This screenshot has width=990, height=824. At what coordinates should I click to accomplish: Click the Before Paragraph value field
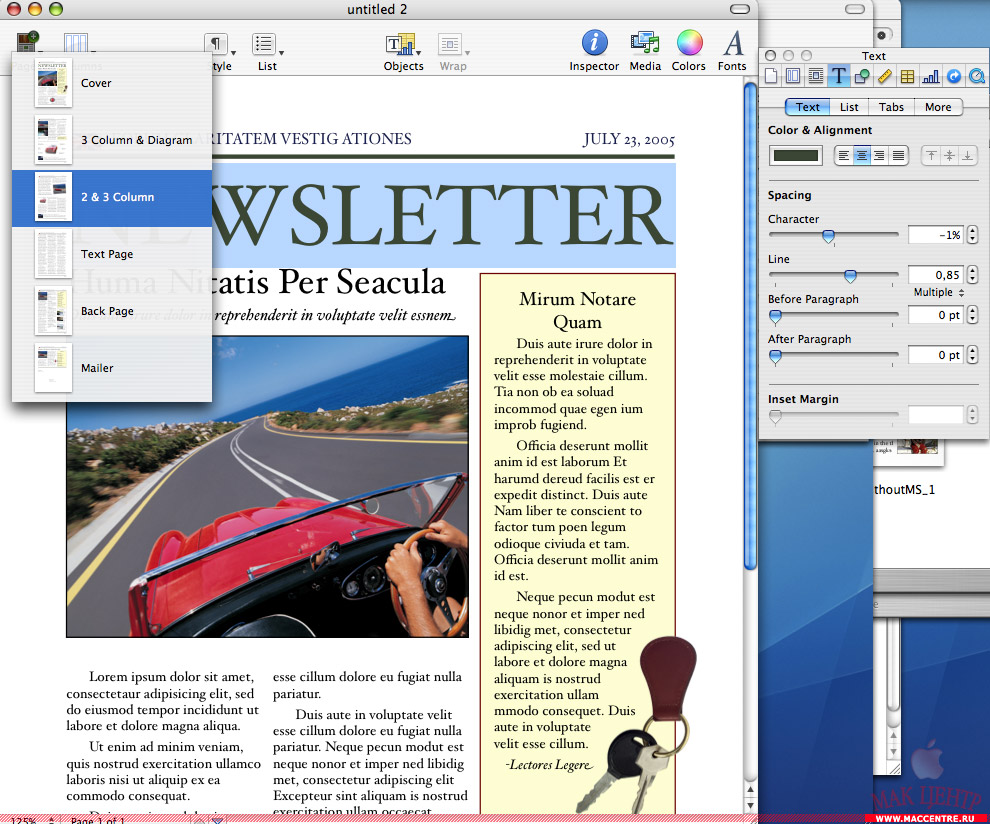936,314
